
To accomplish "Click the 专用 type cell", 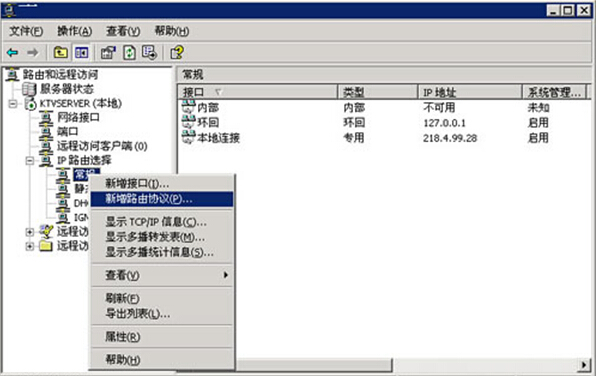I will click(354, 138).
